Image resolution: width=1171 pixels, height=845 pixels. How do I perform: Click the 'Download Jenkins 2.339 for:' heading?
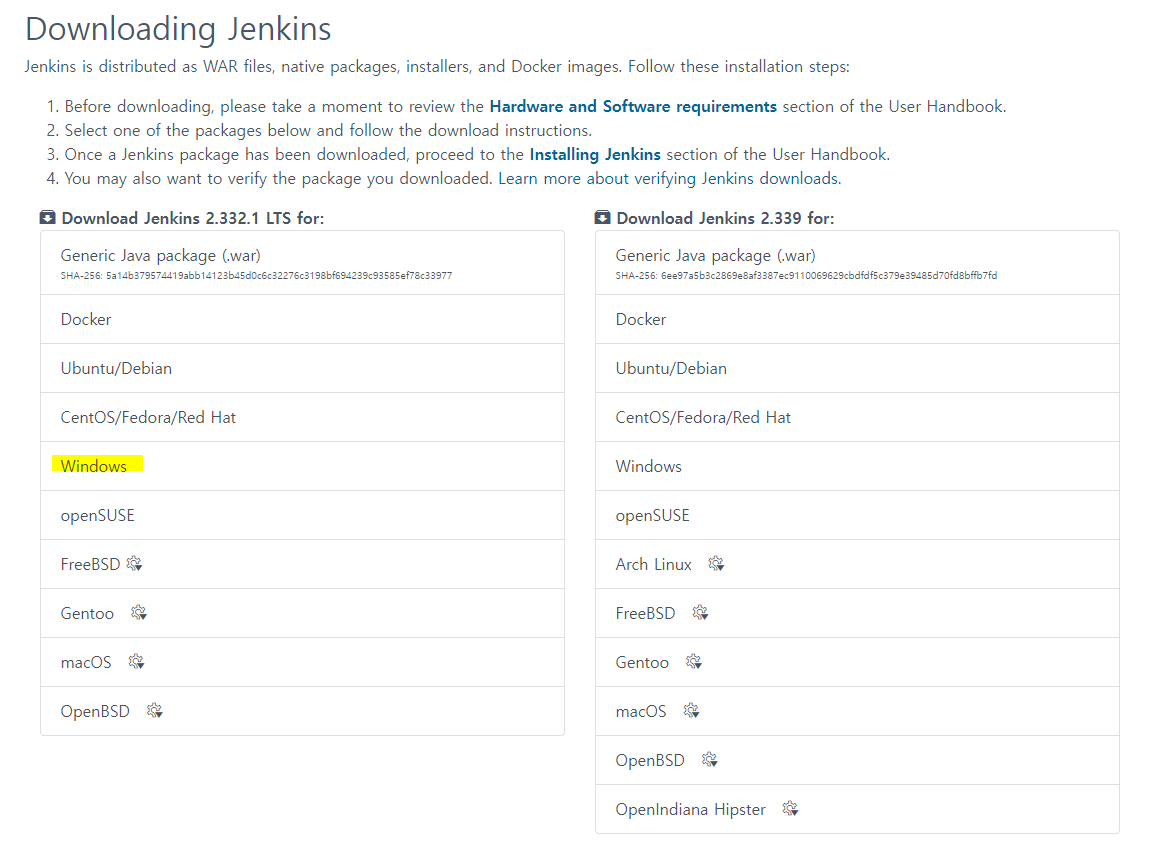click(725, 218)
